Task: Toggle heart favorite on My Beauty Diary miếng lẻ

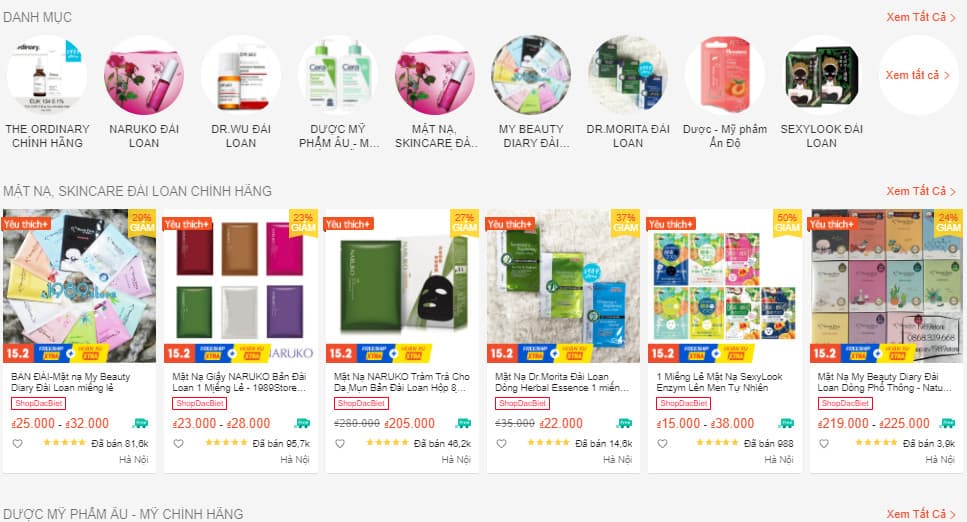Action: coord(17,443)
